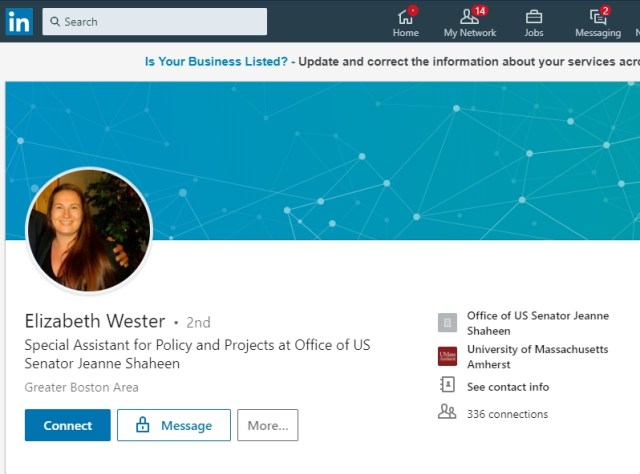Click the contact info card icon
The height and width of the screenshot is (474, 640).
tap(447, 386)
